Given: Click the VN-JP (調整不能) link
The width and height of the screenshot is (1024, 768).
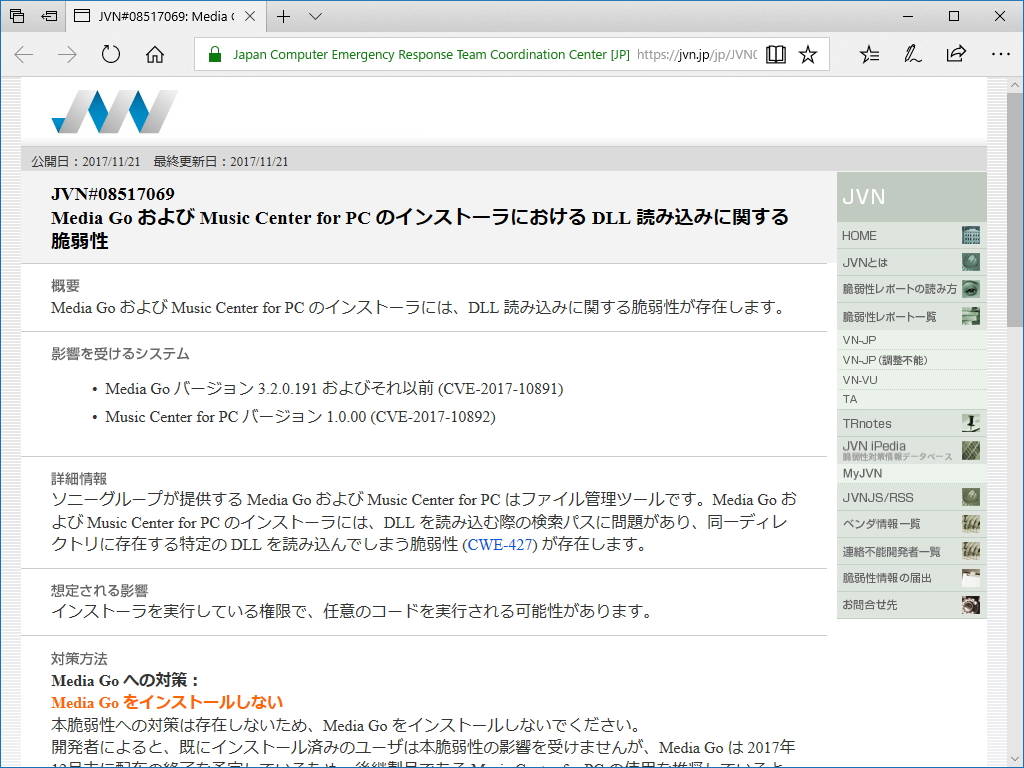Looking at the screenshot, I should coord(885,360).
